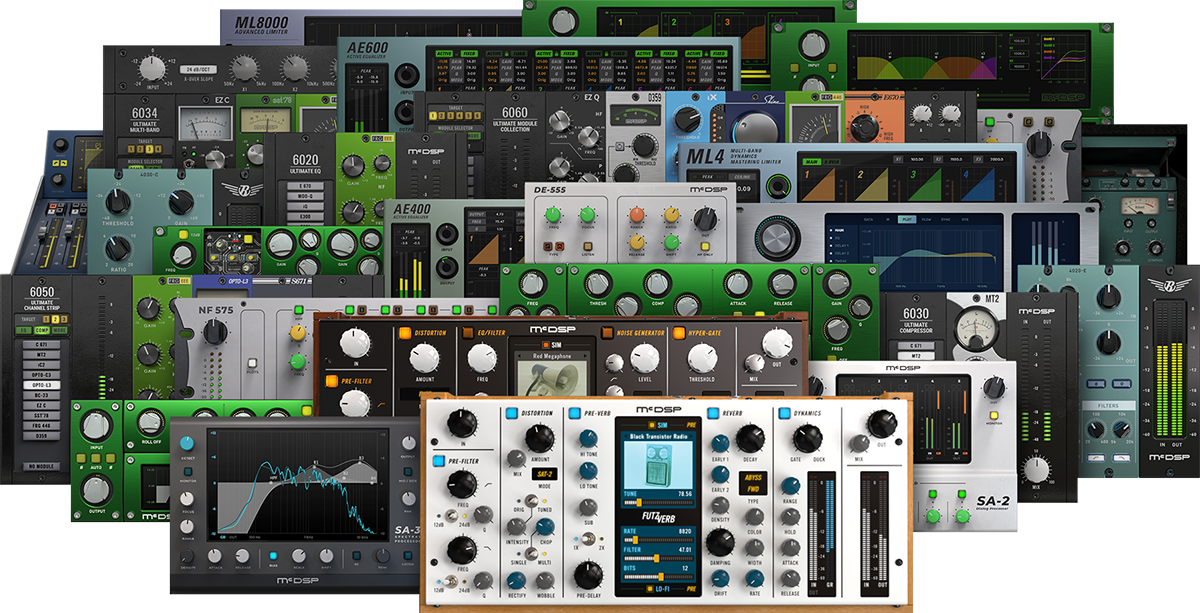Click Output knob on green panel below Auto
This screenshot has width=1200, height=613.
coord(96,489)
